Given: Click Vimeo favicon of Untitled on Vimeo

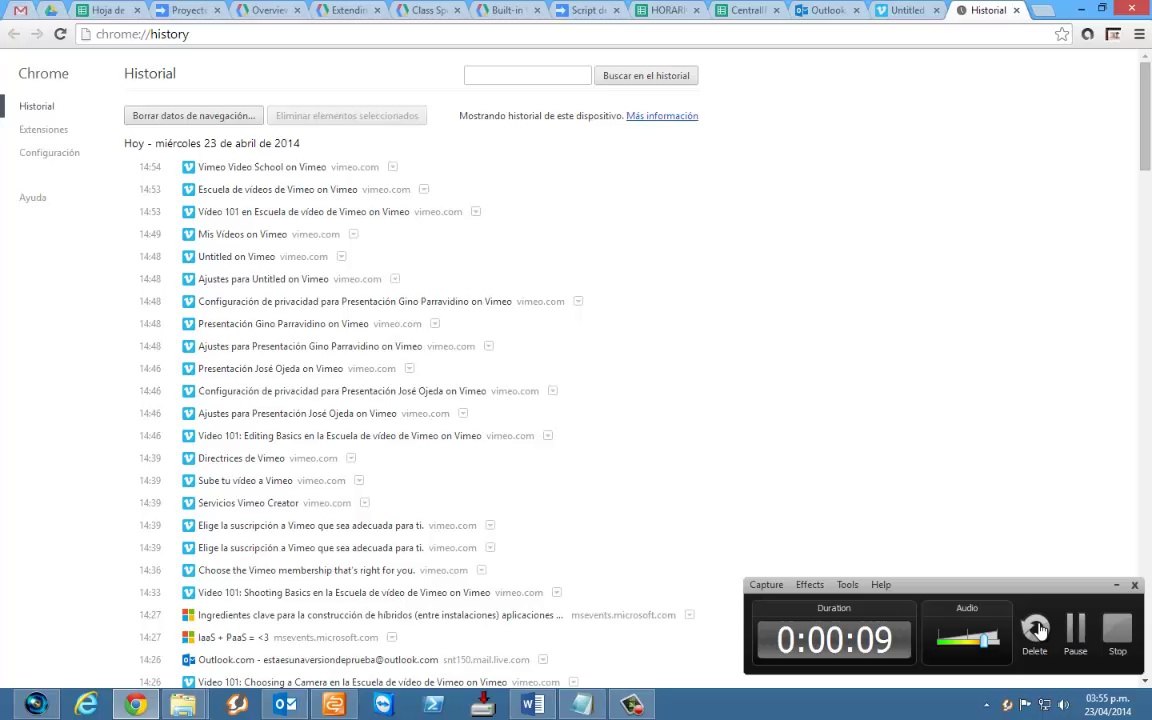Looking at the screenshot, I should pos(188,256).
